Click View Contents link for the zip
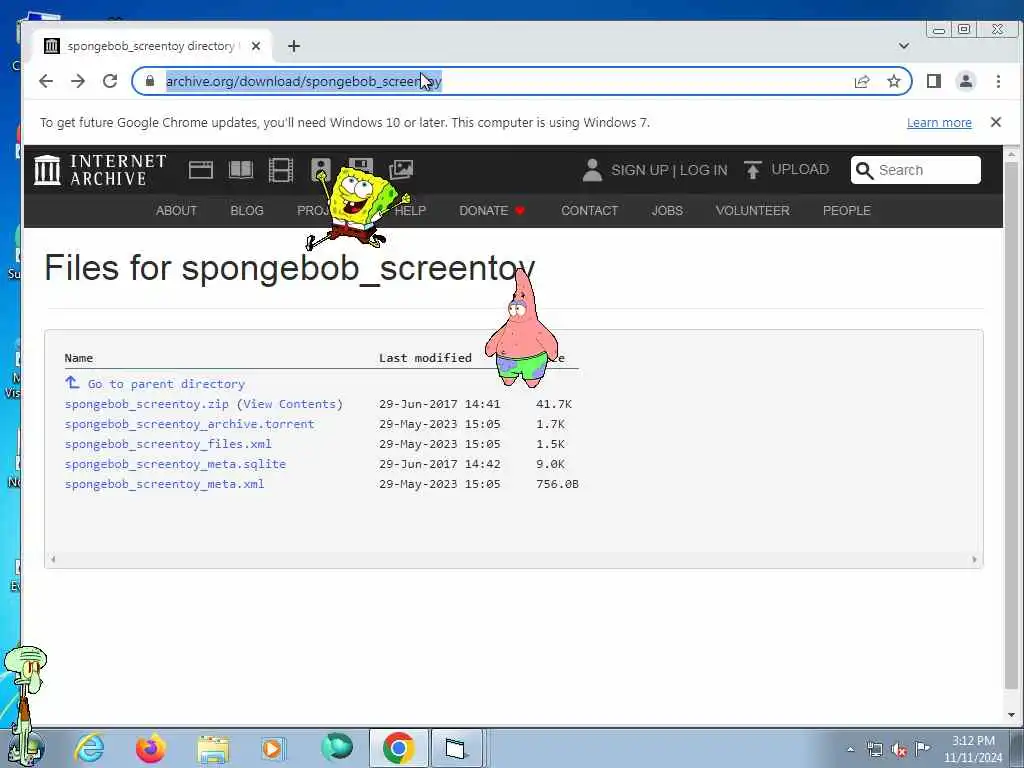This screenshot has width=1024, height=768. [289, 404]
